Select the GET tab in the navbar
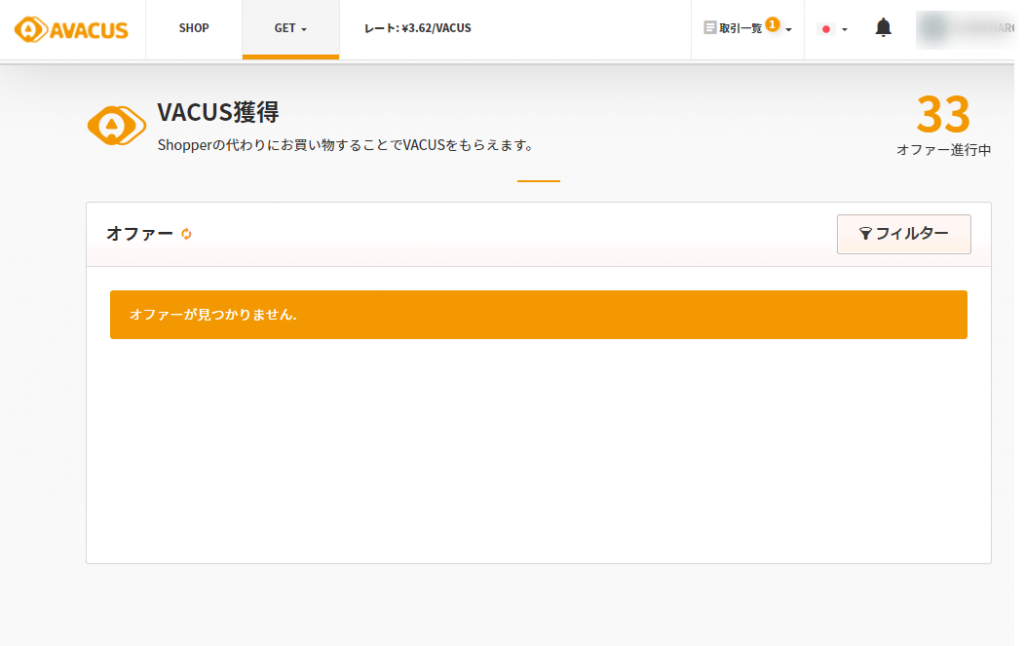The image size is (1024, 646). point(284,28)
